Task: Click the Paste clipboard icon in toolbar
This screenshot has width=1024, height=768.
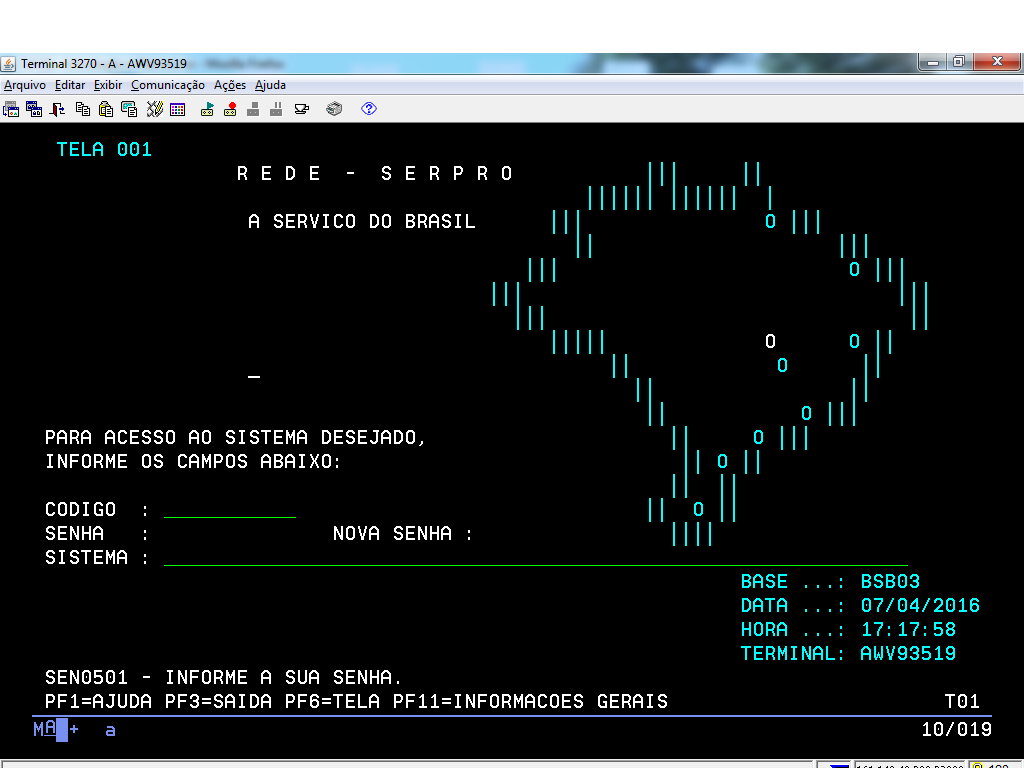Action: click(106, 109)
